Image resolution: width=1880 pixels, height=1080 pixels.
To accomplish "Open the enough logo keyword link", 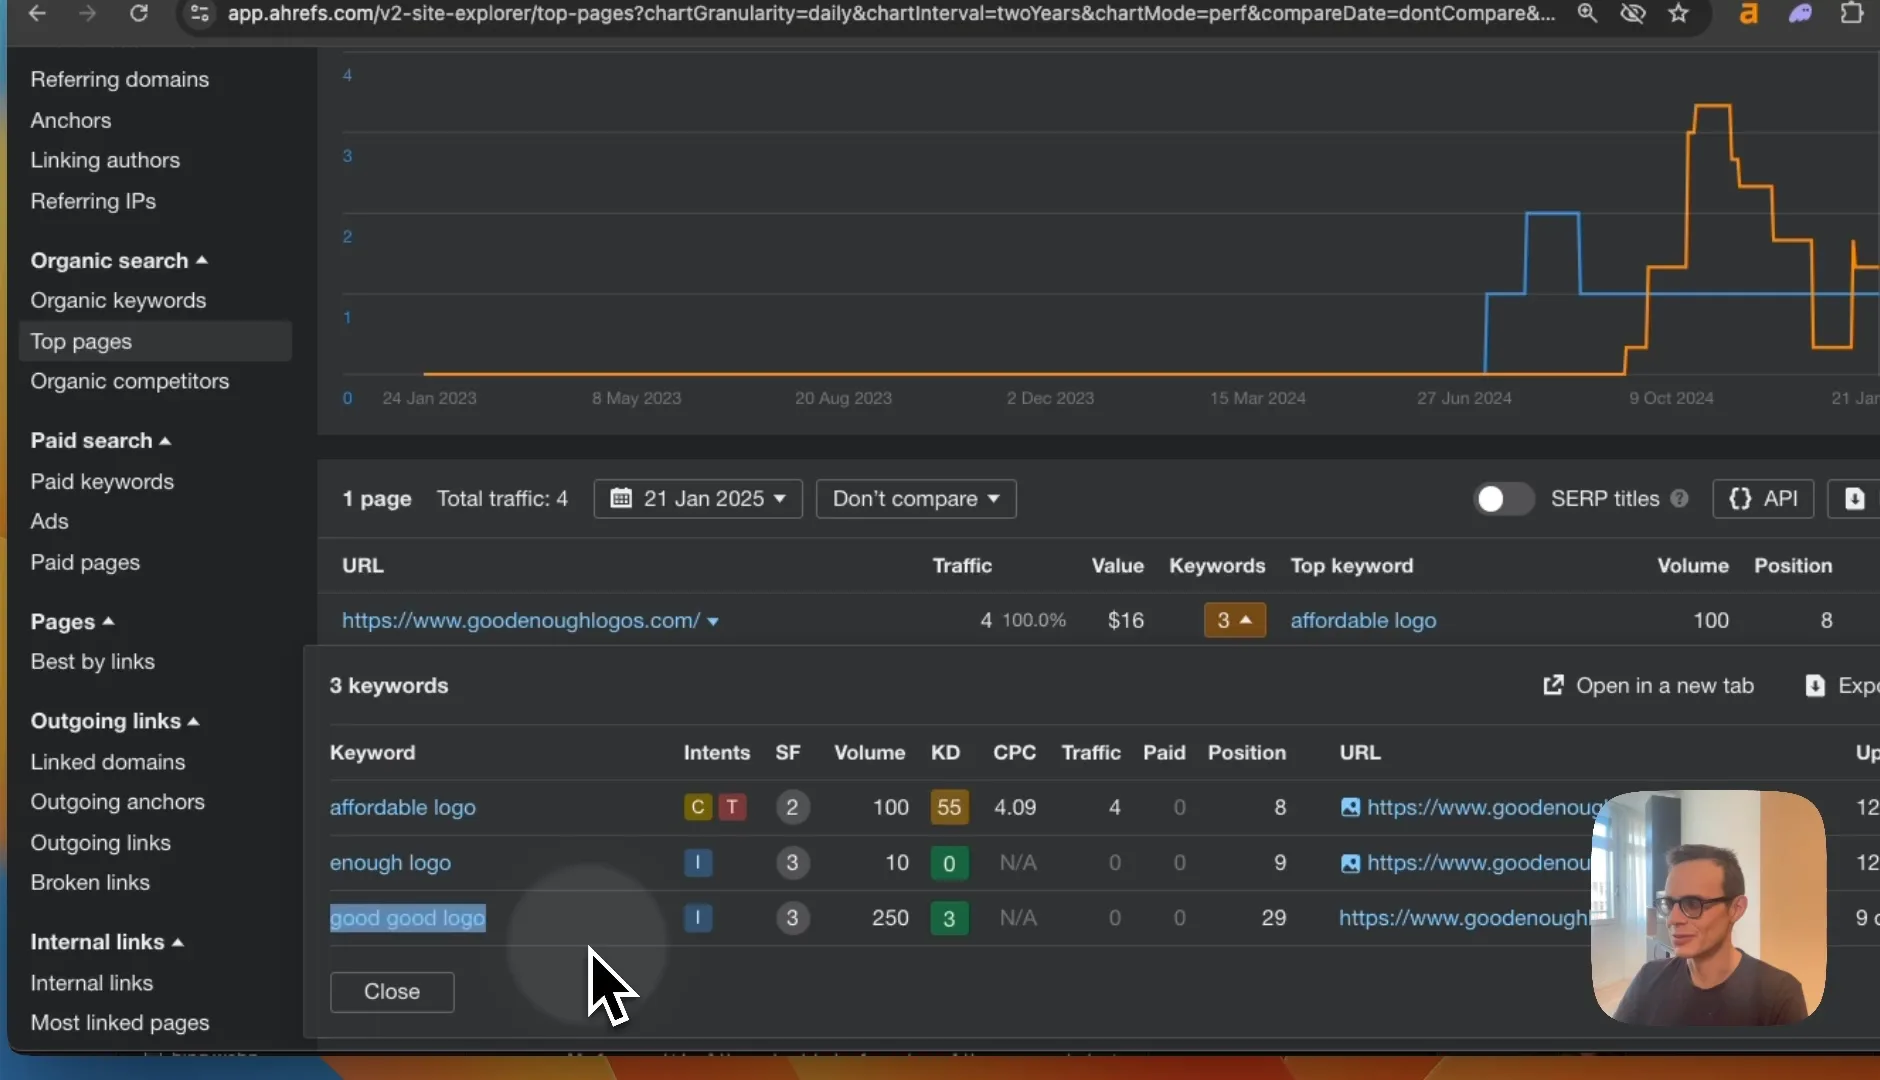I will [390, 862].
